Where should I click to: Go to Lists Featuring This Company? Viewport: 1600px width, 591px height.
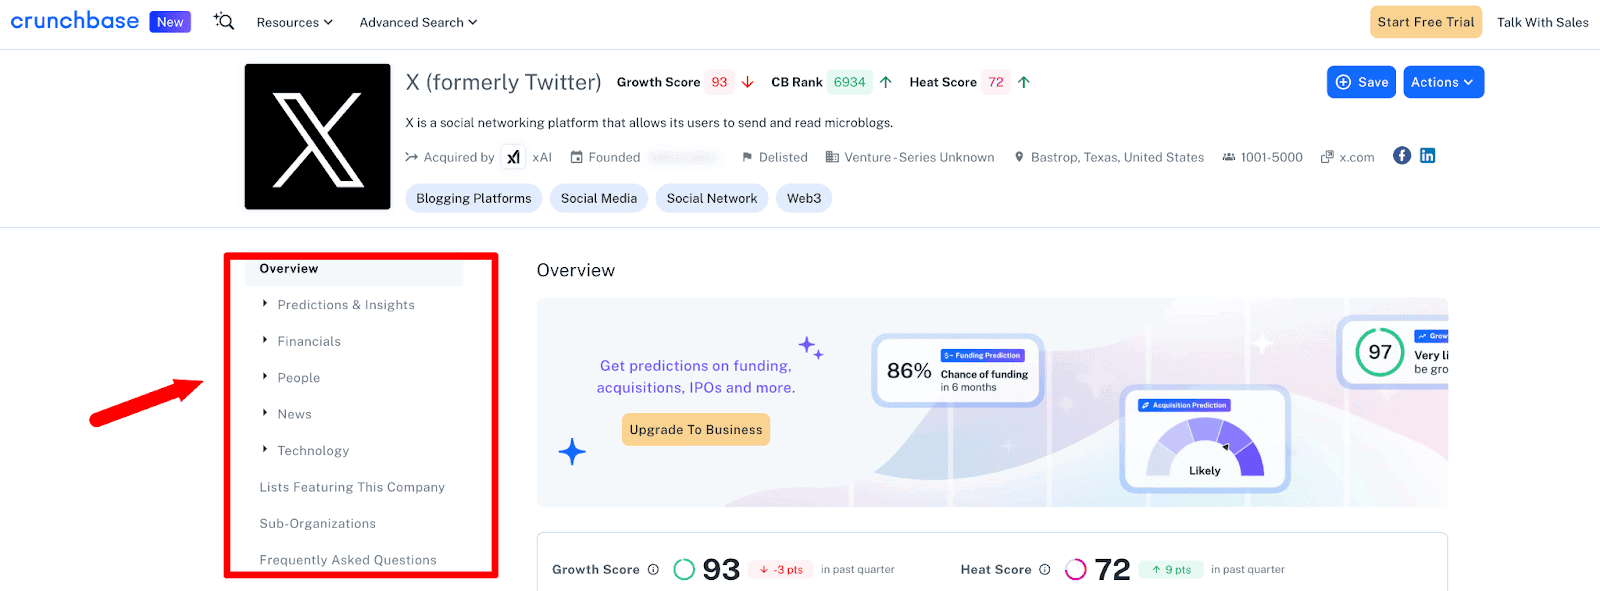click(x=352, y=487)
